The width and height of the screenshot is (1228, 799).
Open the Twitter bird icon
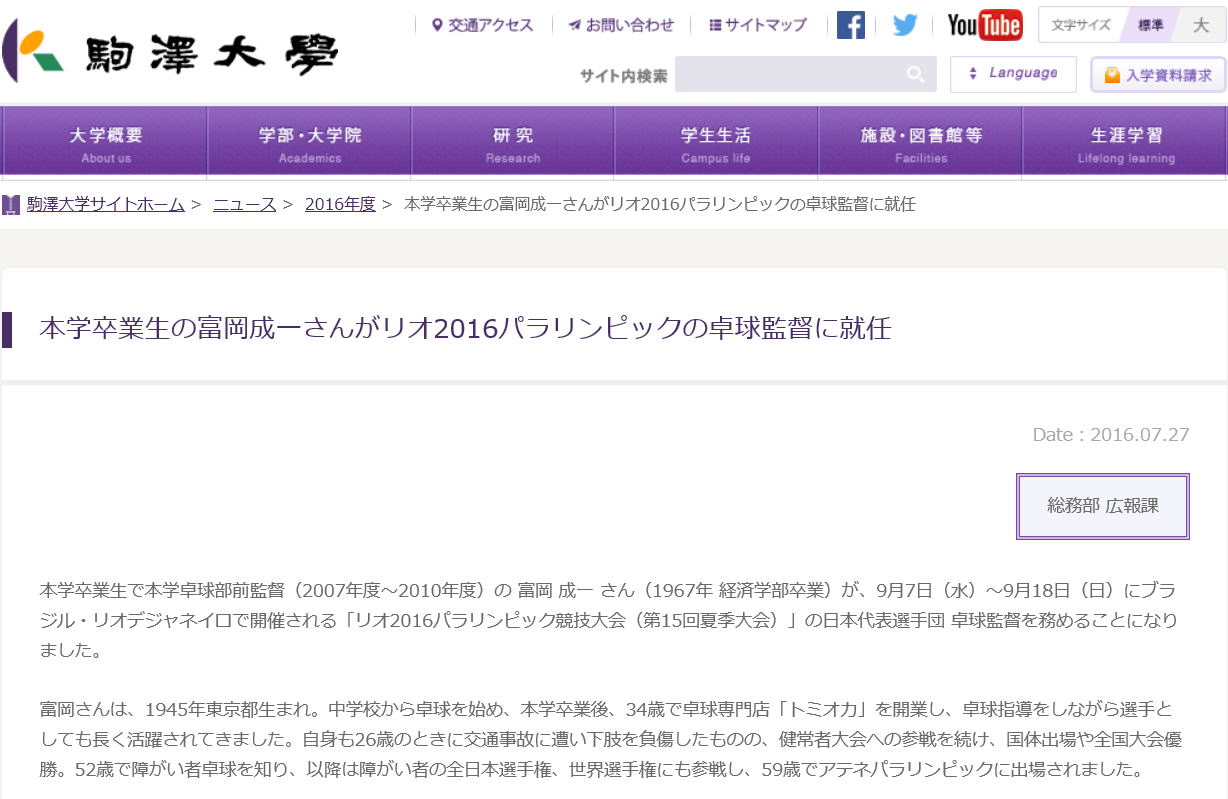pyautogui.click(x=905, y=25)
